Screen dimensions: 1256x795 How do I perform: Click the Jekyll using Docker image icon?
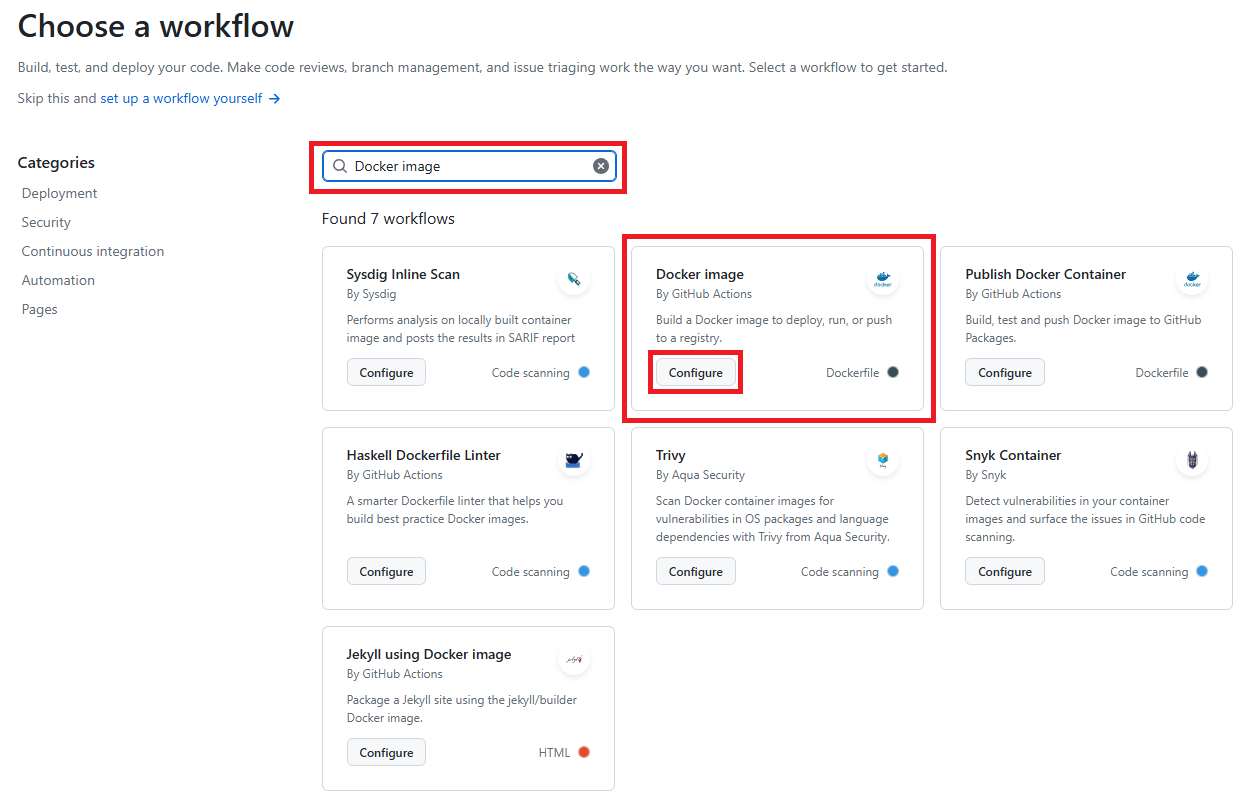click(573, 660)
